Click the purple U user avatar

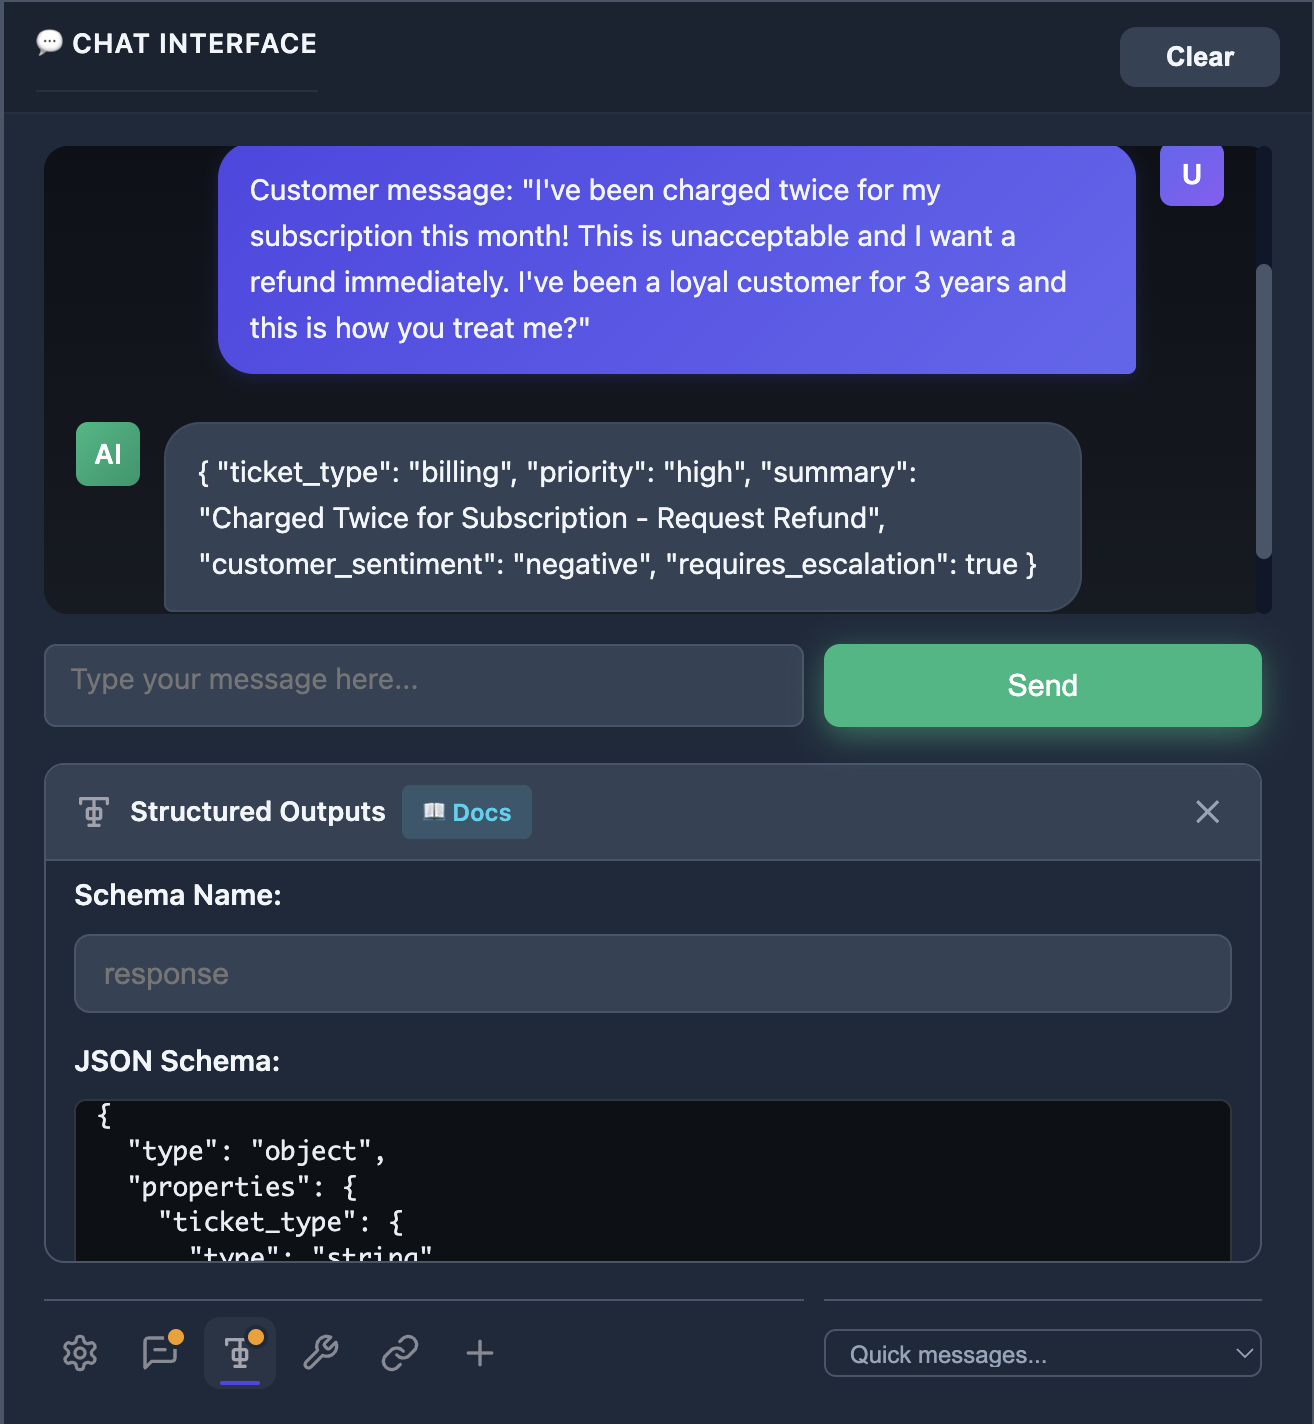click(1191, 175)
